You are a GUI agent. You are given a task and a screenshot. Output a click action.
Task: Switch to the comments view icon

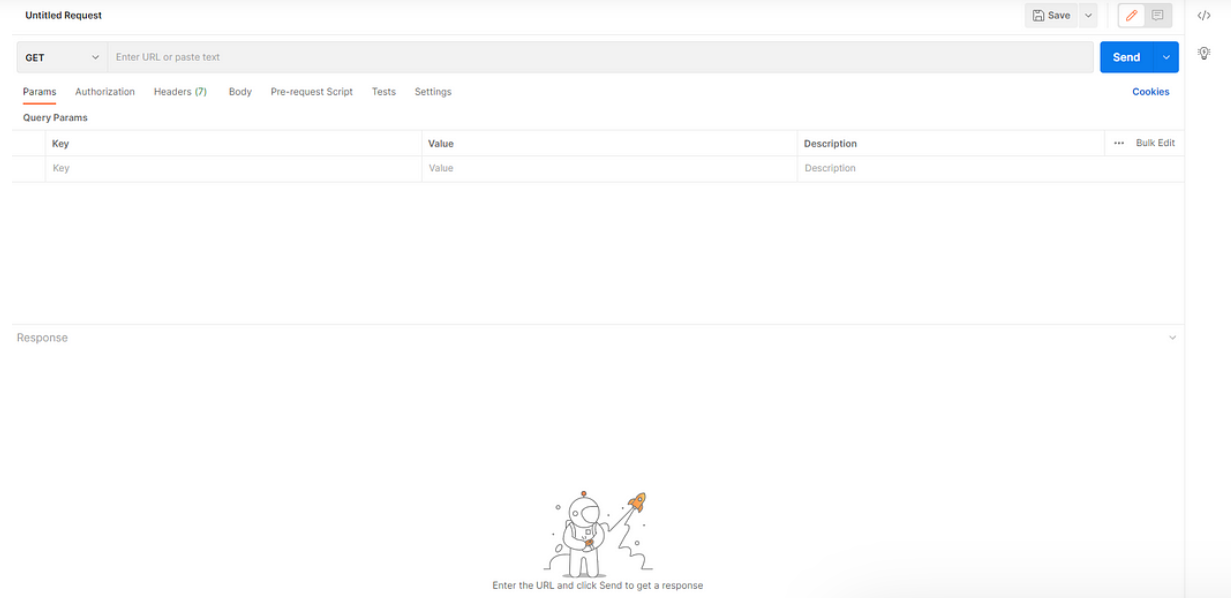tap(1156, 15)
